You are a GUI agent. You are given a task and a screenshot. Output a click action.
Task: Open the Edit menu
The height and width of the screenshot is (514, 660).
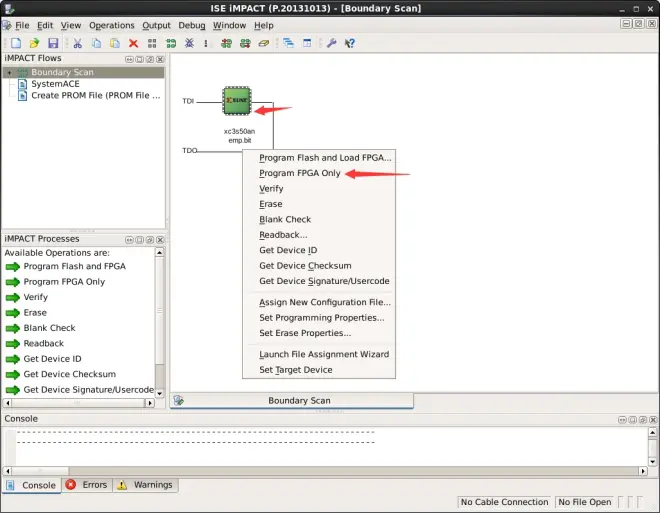(x=45, y=25)
